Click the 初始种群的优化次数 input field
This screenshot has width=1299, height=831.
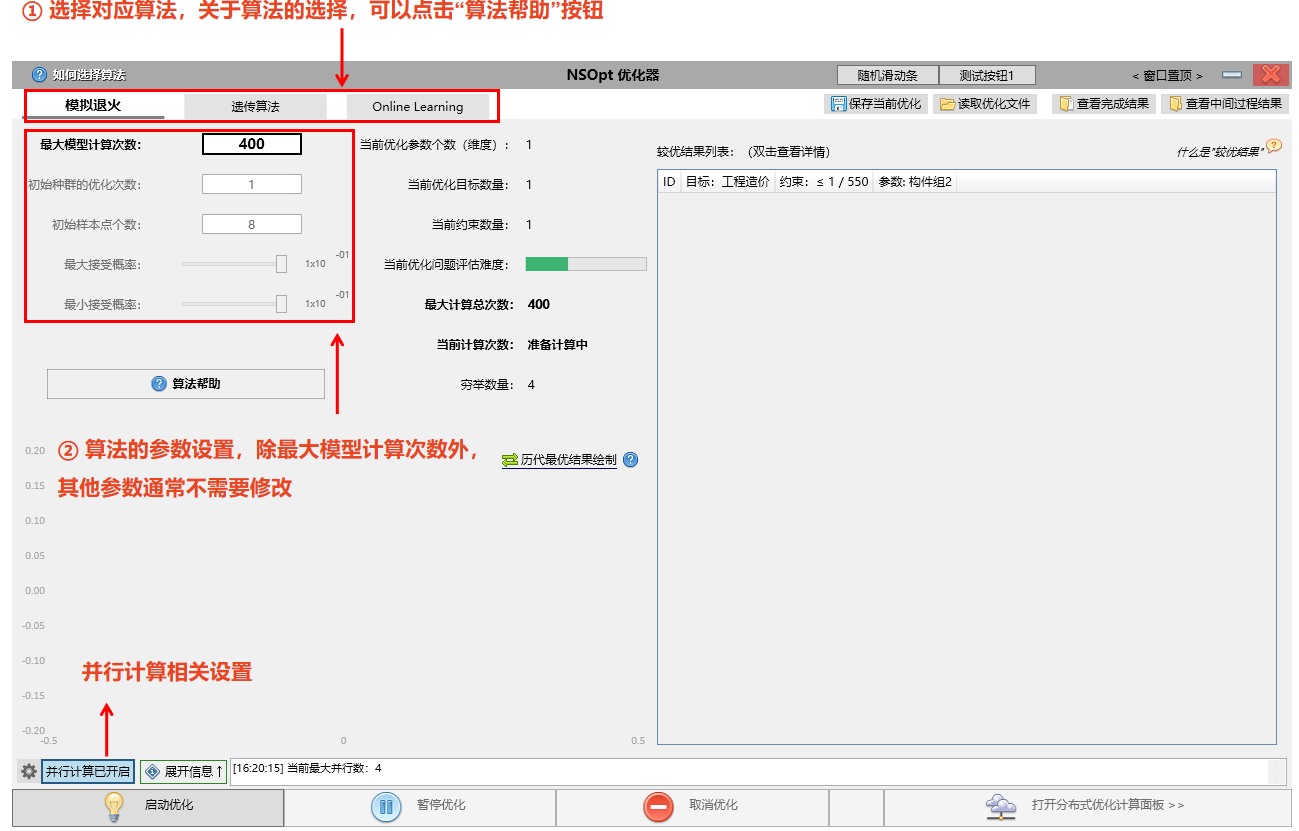pyautogui.click(x=252, y=184)
